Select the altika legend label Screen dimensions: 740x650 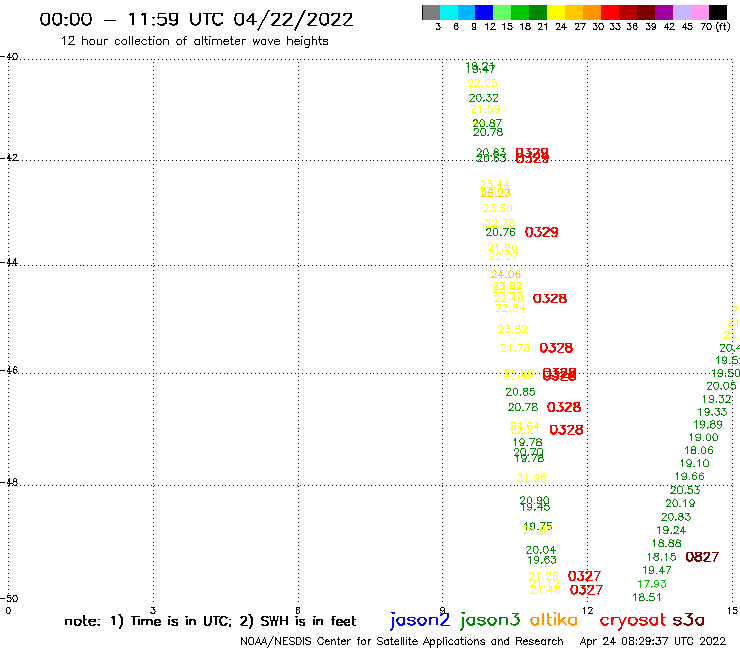tap(553, 620)
